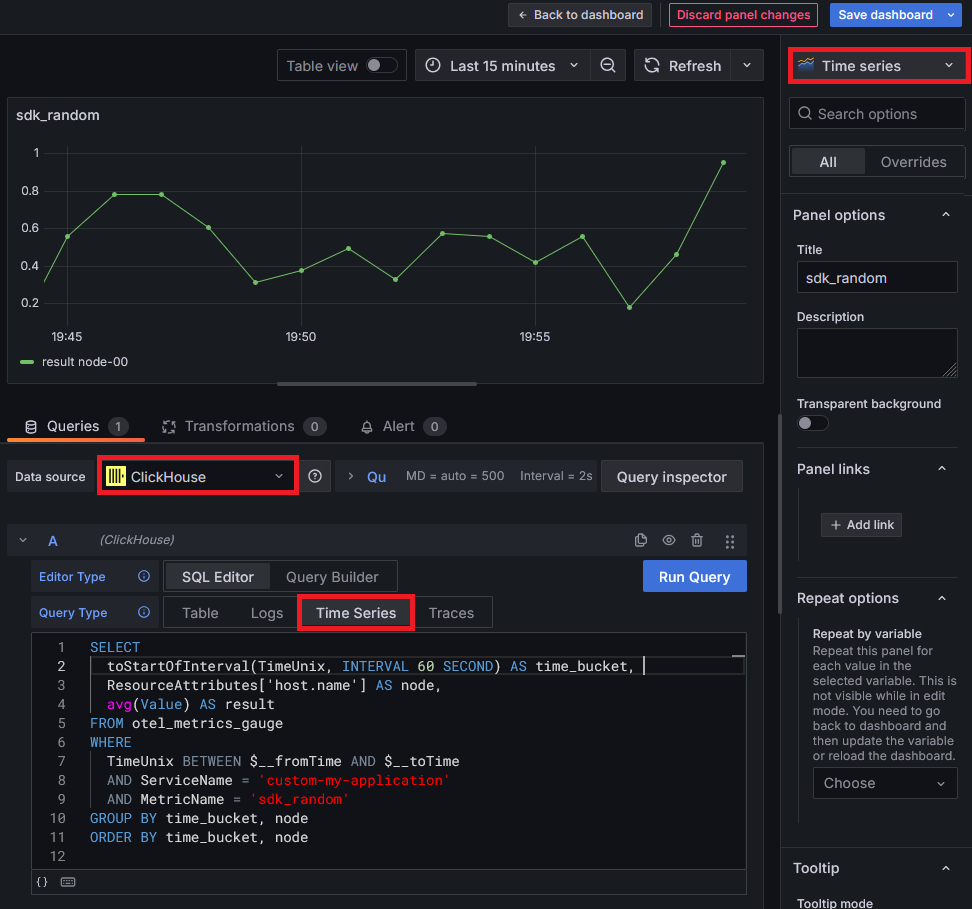Image resolution: width=972 pixels, height=909 pixels.
Task: Enable Transparent background for the panel
Action: tap(812, 423)
